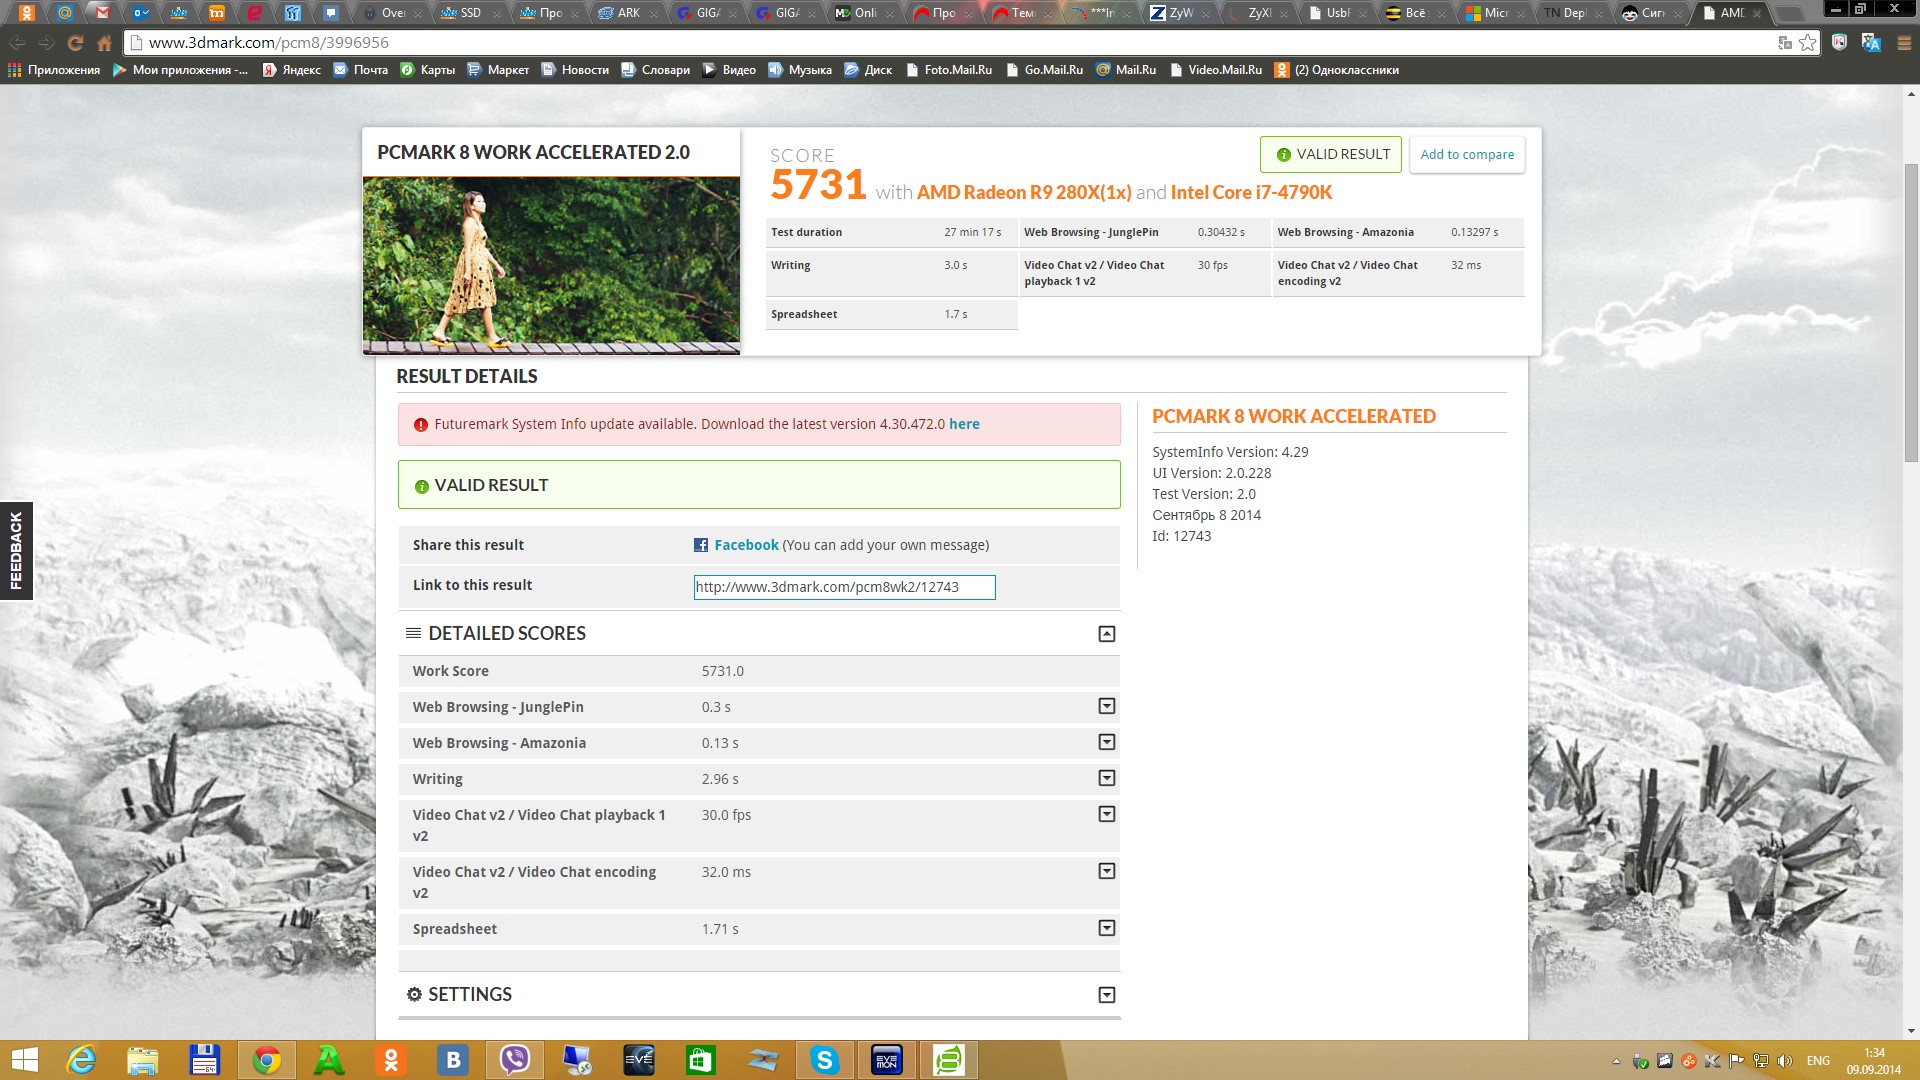Open Viber from the taskbar
Viewport: 1920px width, 1080px height.
point(515,1060)
